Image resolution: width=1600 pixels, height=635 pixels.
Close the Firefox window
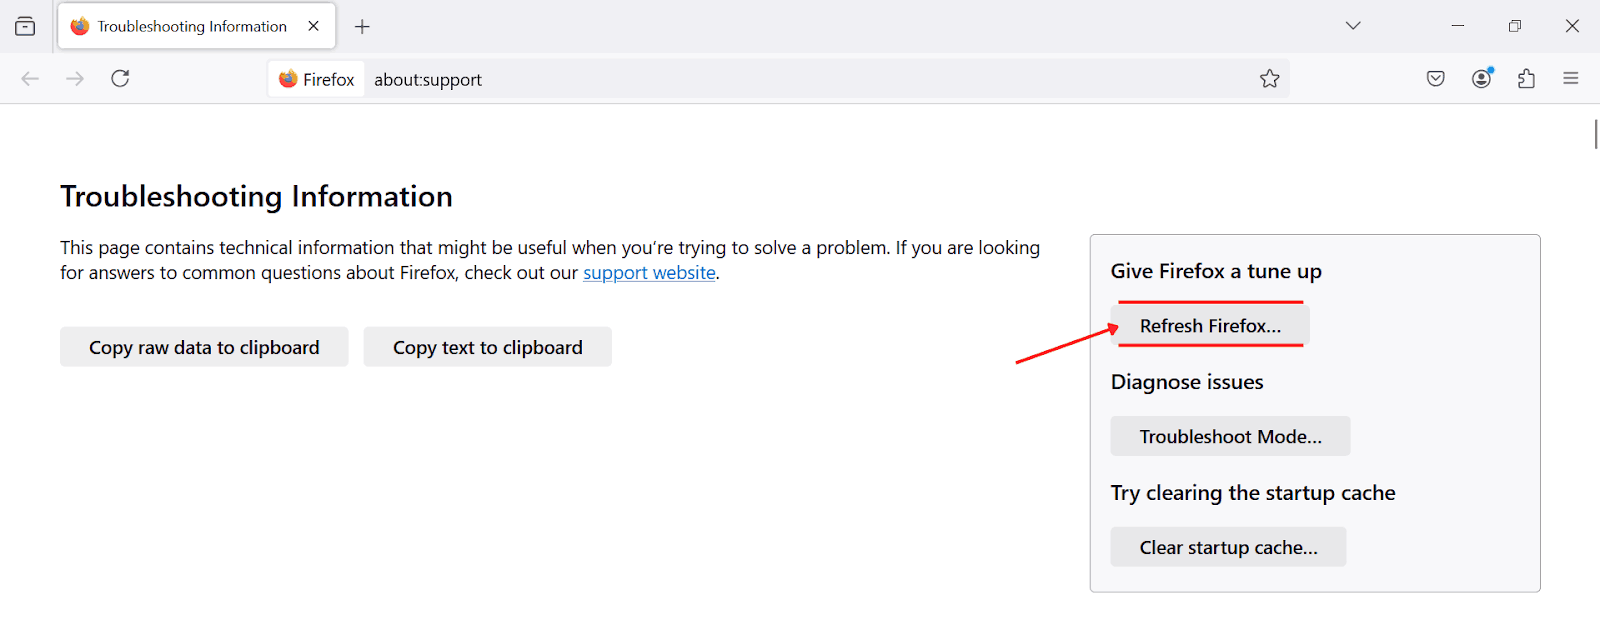point(1572,26)
